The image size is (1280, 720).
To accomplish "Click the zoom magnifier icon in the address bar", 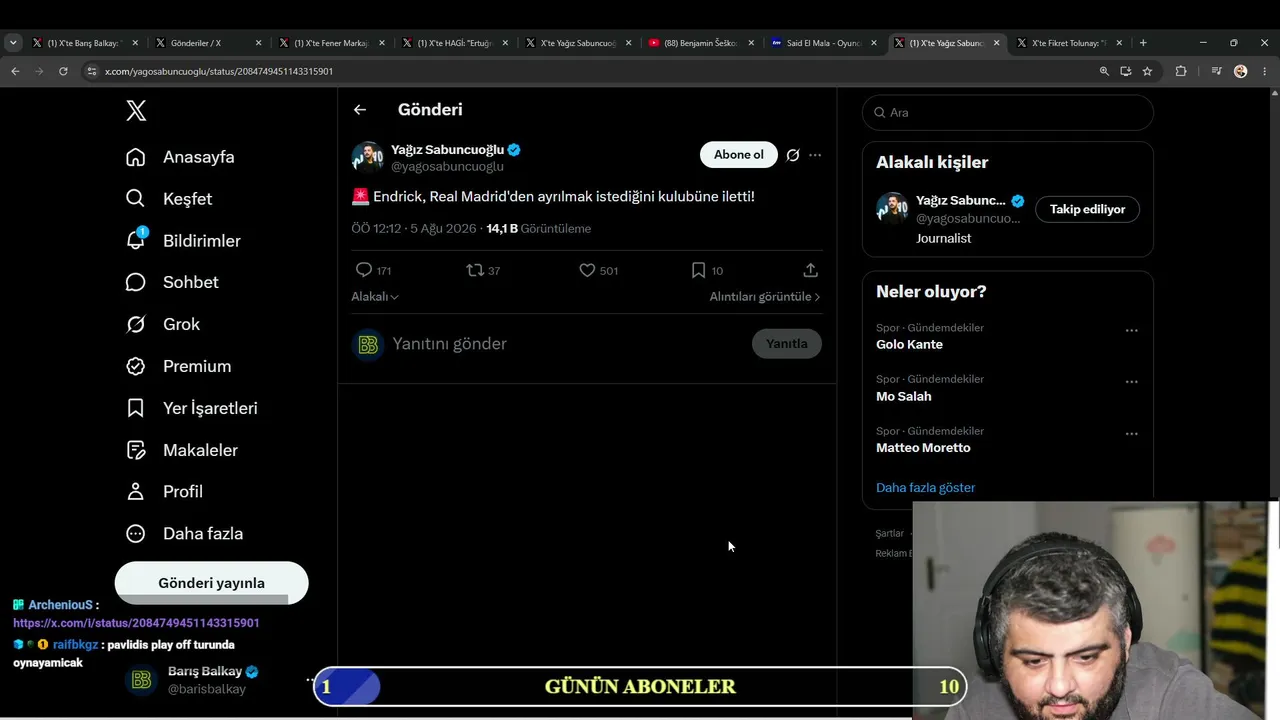I will (1104, 71).
